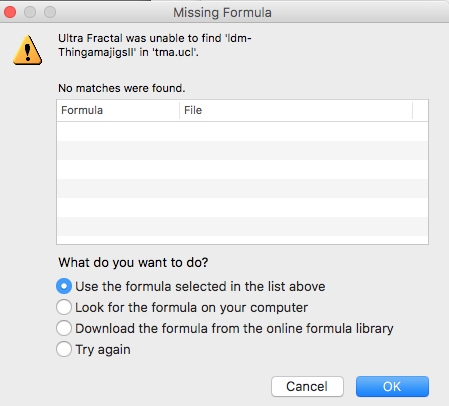Sort by the File column header
This screenshot has width=449, height=406.
point(296,110)
